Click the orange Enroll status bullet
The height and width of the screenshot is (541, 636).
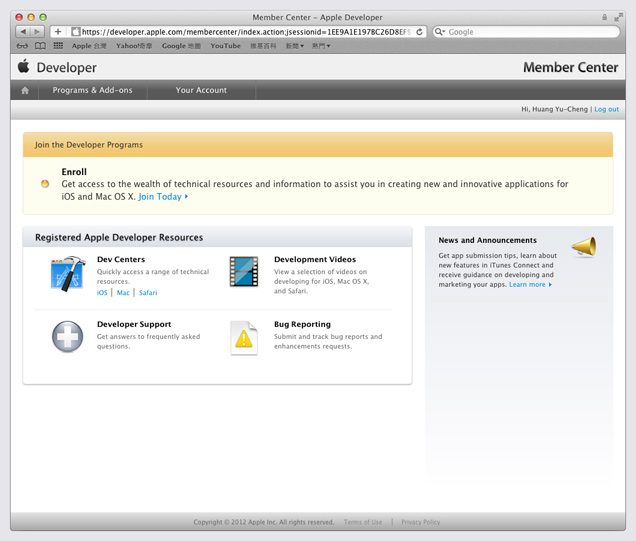pyautogui.click(x=45, y=184)
